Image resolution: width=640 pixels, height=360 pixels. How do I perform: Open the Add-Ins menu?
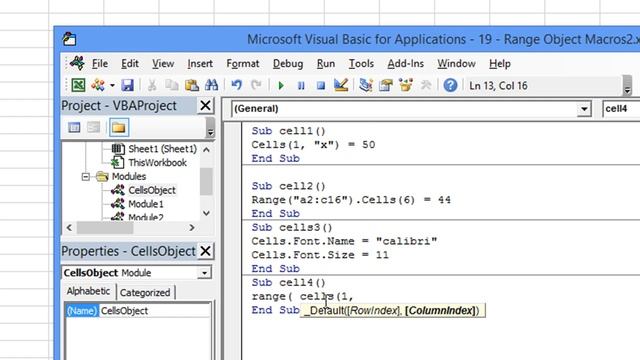point(406,64)
